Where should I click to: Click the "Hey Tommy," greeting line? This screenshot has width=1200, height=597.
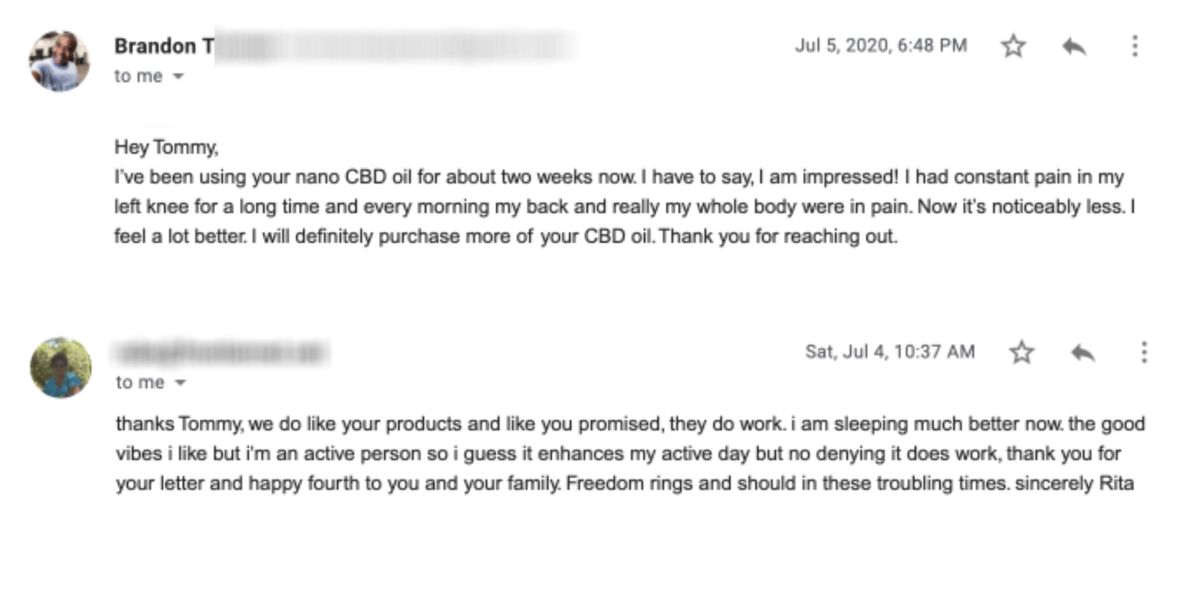click(166, 148)
